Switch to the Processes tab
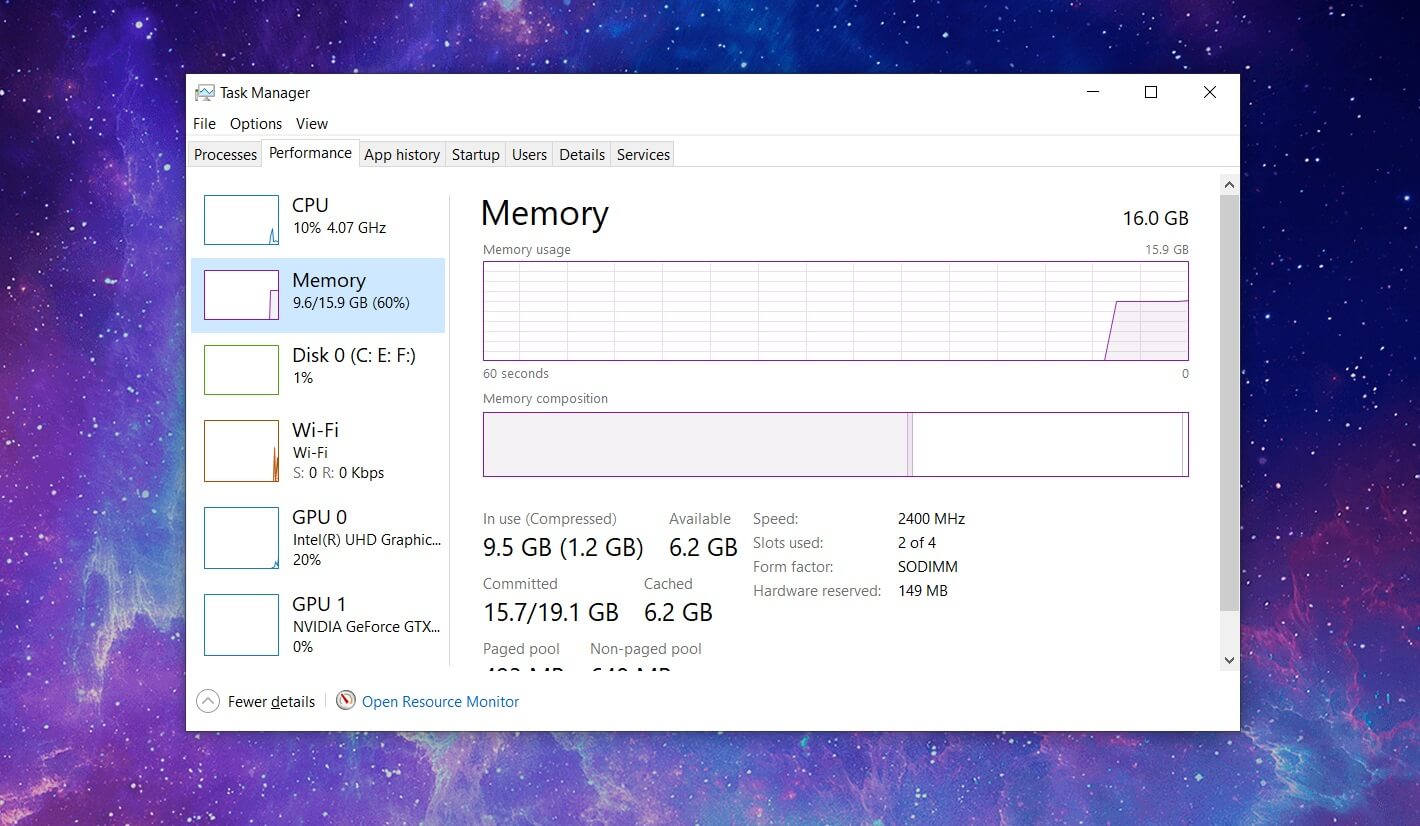This screenshot has width=1420, height=826. coord(224,154)
